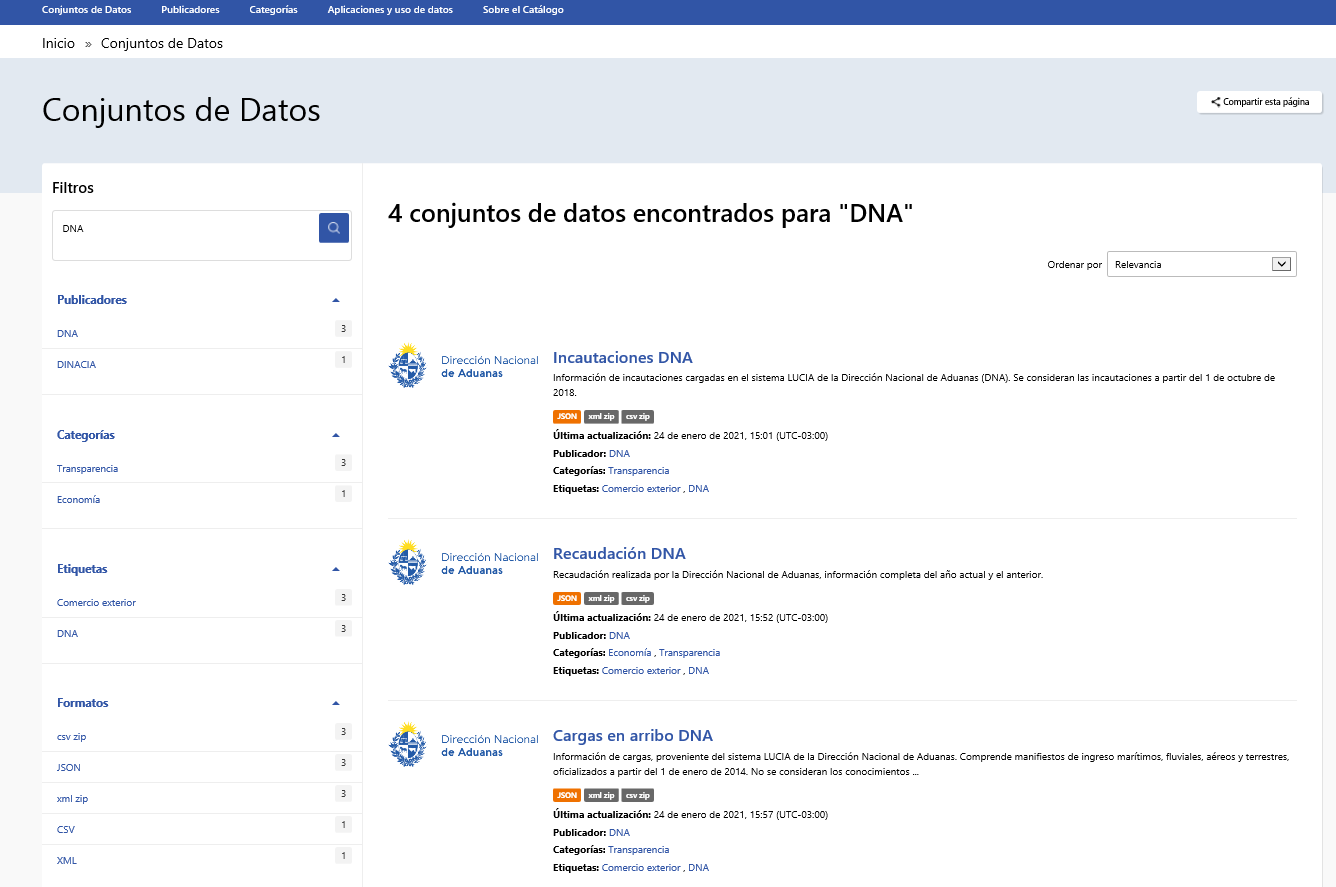
Task: Click the xml zip badge under Cargas en arribo DNA
Action: pos(601,796)
